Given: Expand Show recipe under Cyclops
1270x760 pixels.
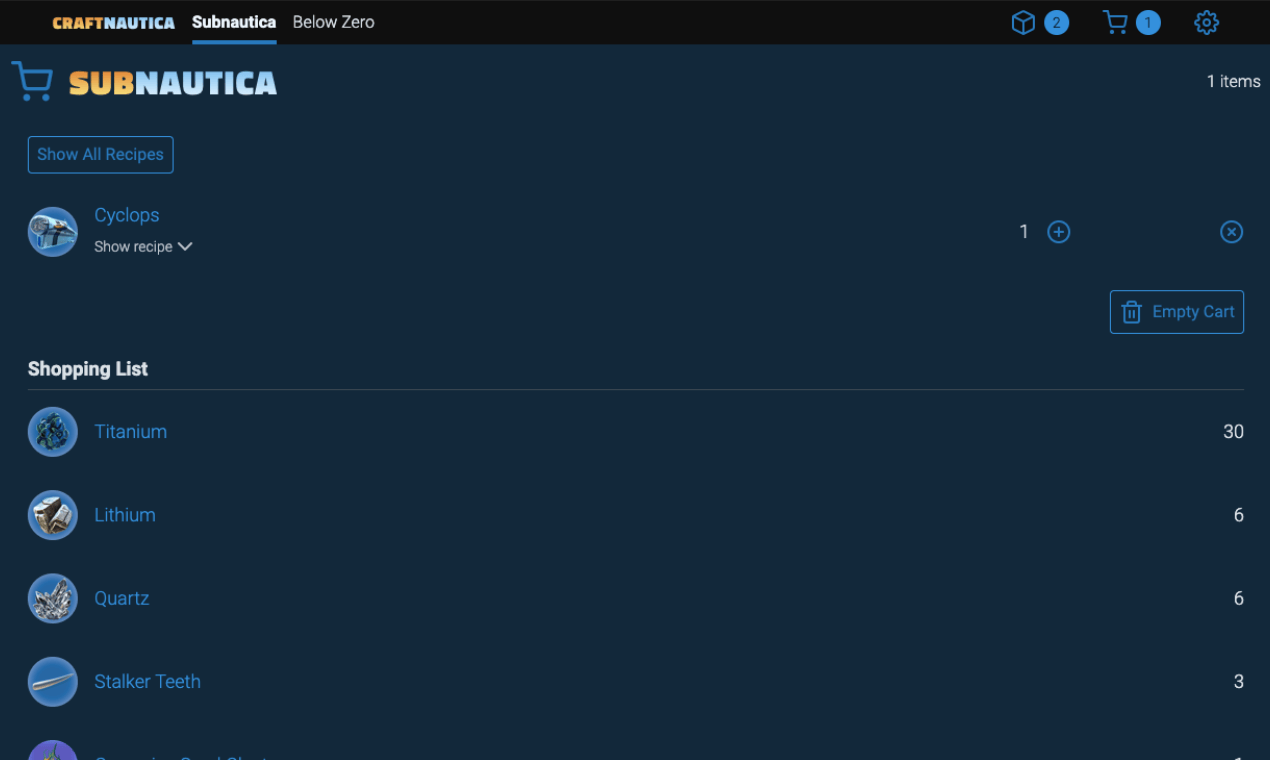Looking at the screenshot, I should (x=143, y=247).
